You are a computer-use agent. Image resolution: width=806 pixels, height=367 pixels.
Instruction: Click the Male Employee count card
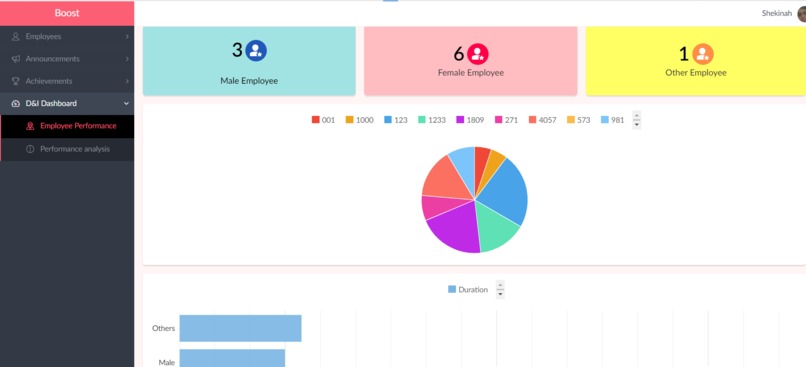[x=249, y=60]
